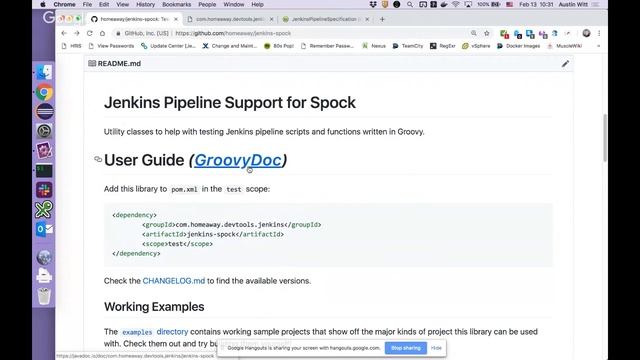640x360 pixels.
Task: Open the Trash in the Dock
Action: [x=44, y=296]
